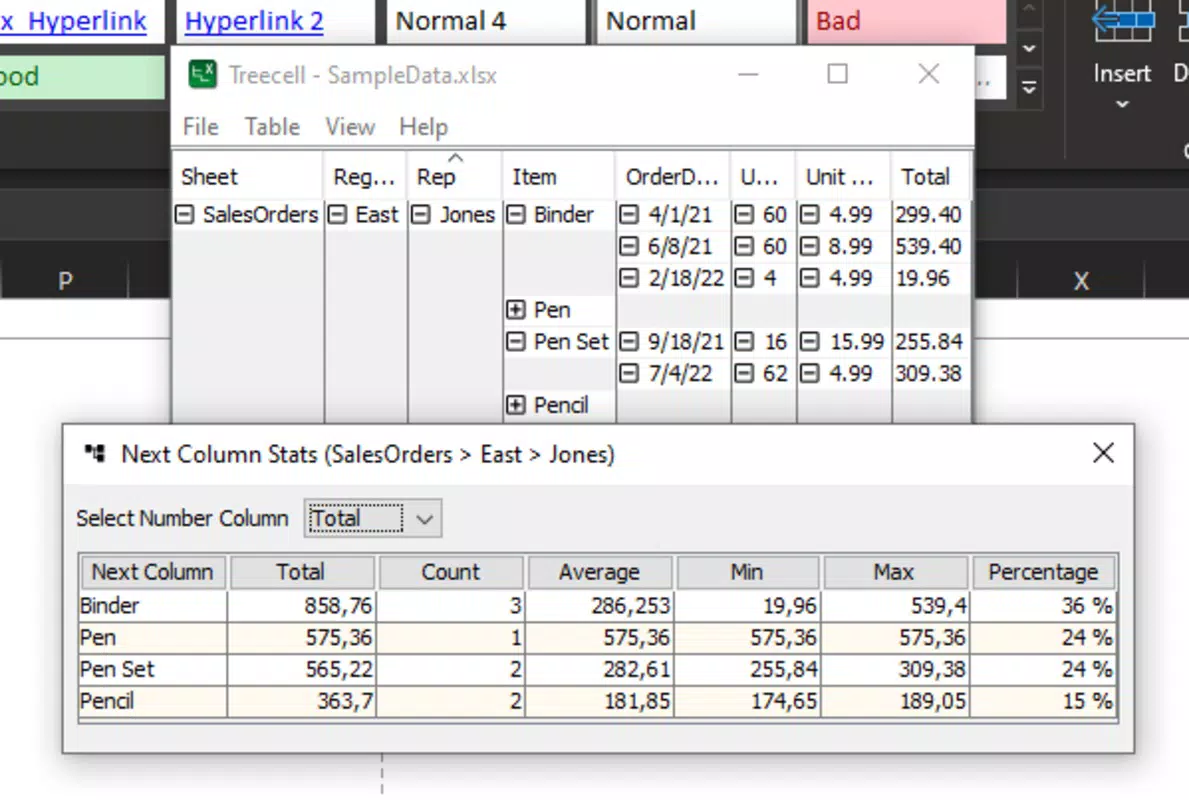Screen dimensions: 1189x800
Task: Open the Help menu in Treecell
Action: [423, 127]
